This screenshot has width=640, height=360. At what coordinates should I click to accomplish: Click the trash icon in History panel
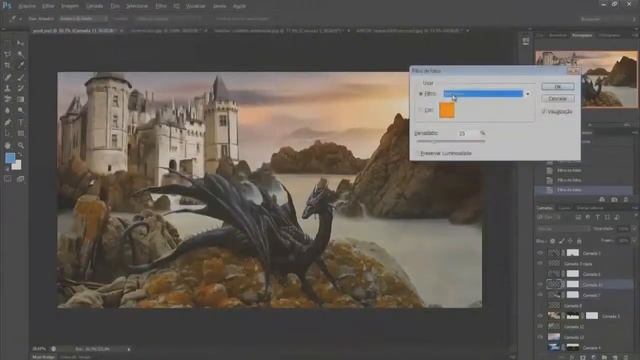pyautogui.click(x=626, y=200)
